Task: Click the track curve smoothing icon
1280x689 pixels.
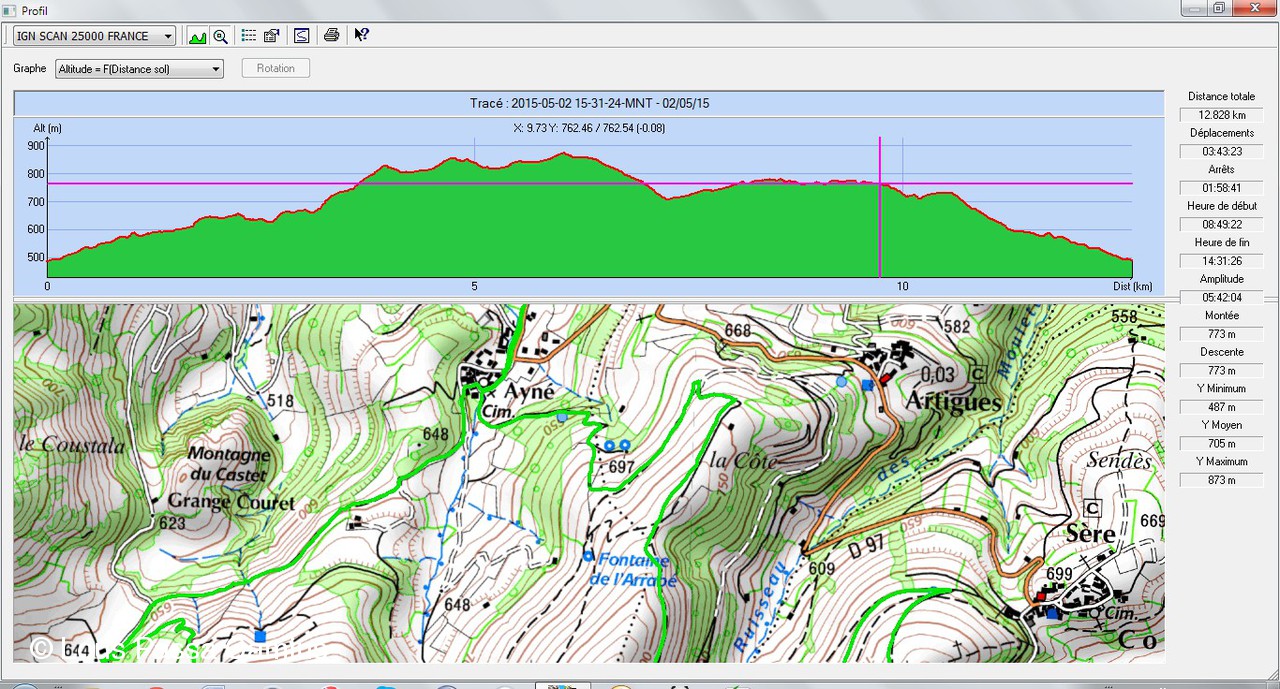Action: [301, 36]
